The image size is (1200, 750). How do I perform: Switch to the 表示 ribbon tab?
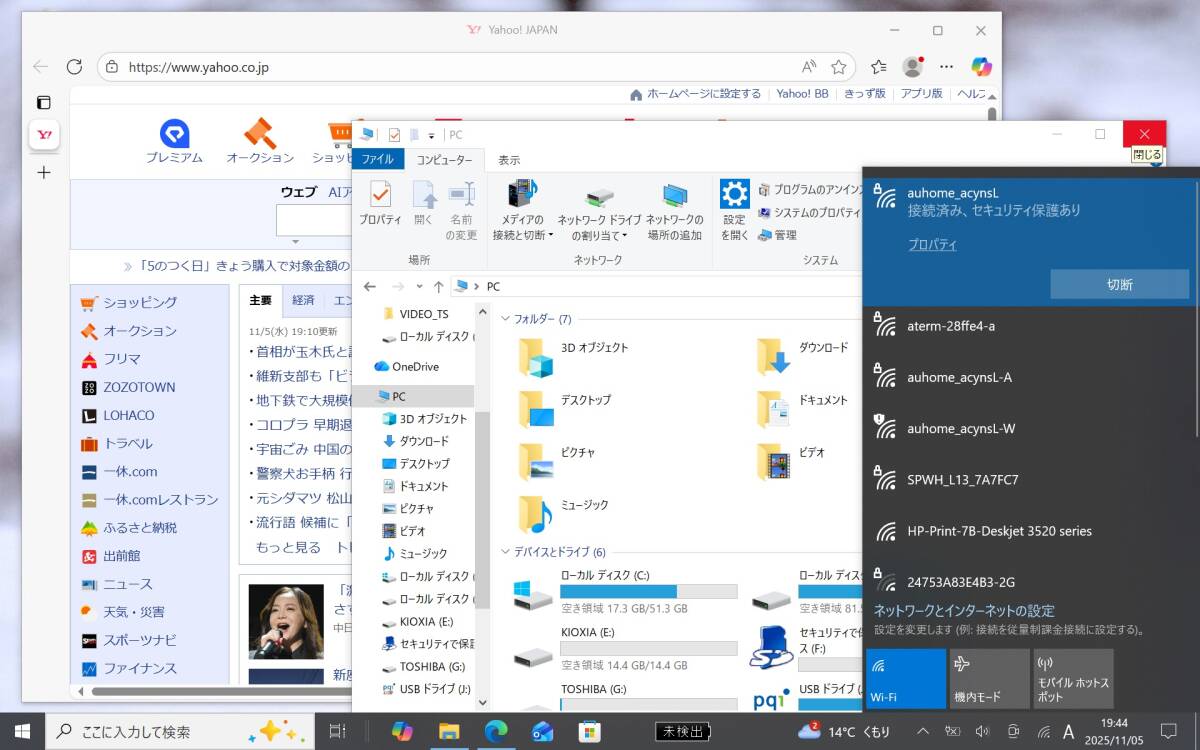tap(509, 160)
